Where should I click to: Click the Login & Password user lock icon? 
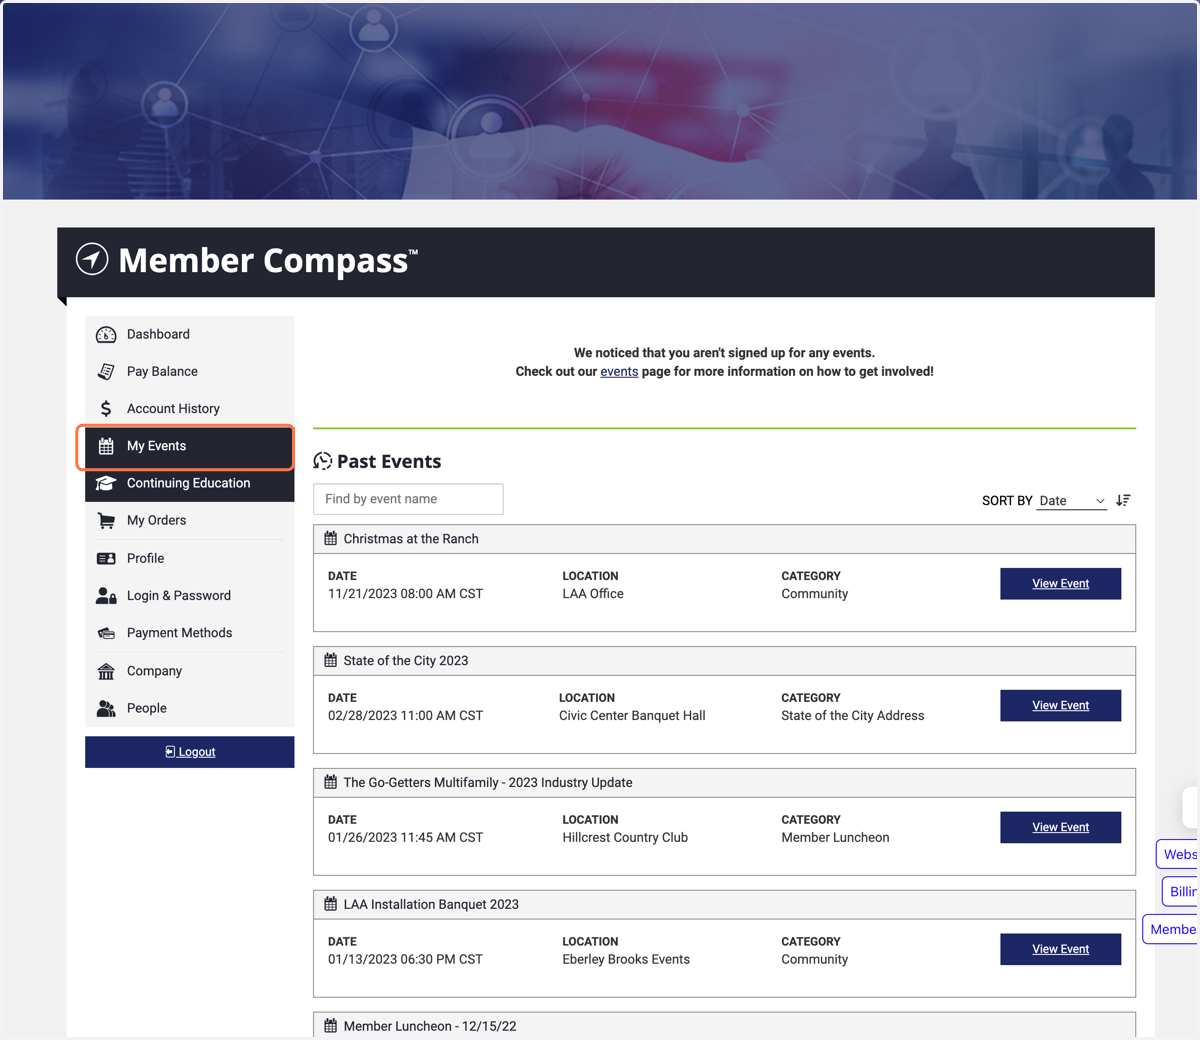click(106, 596)
